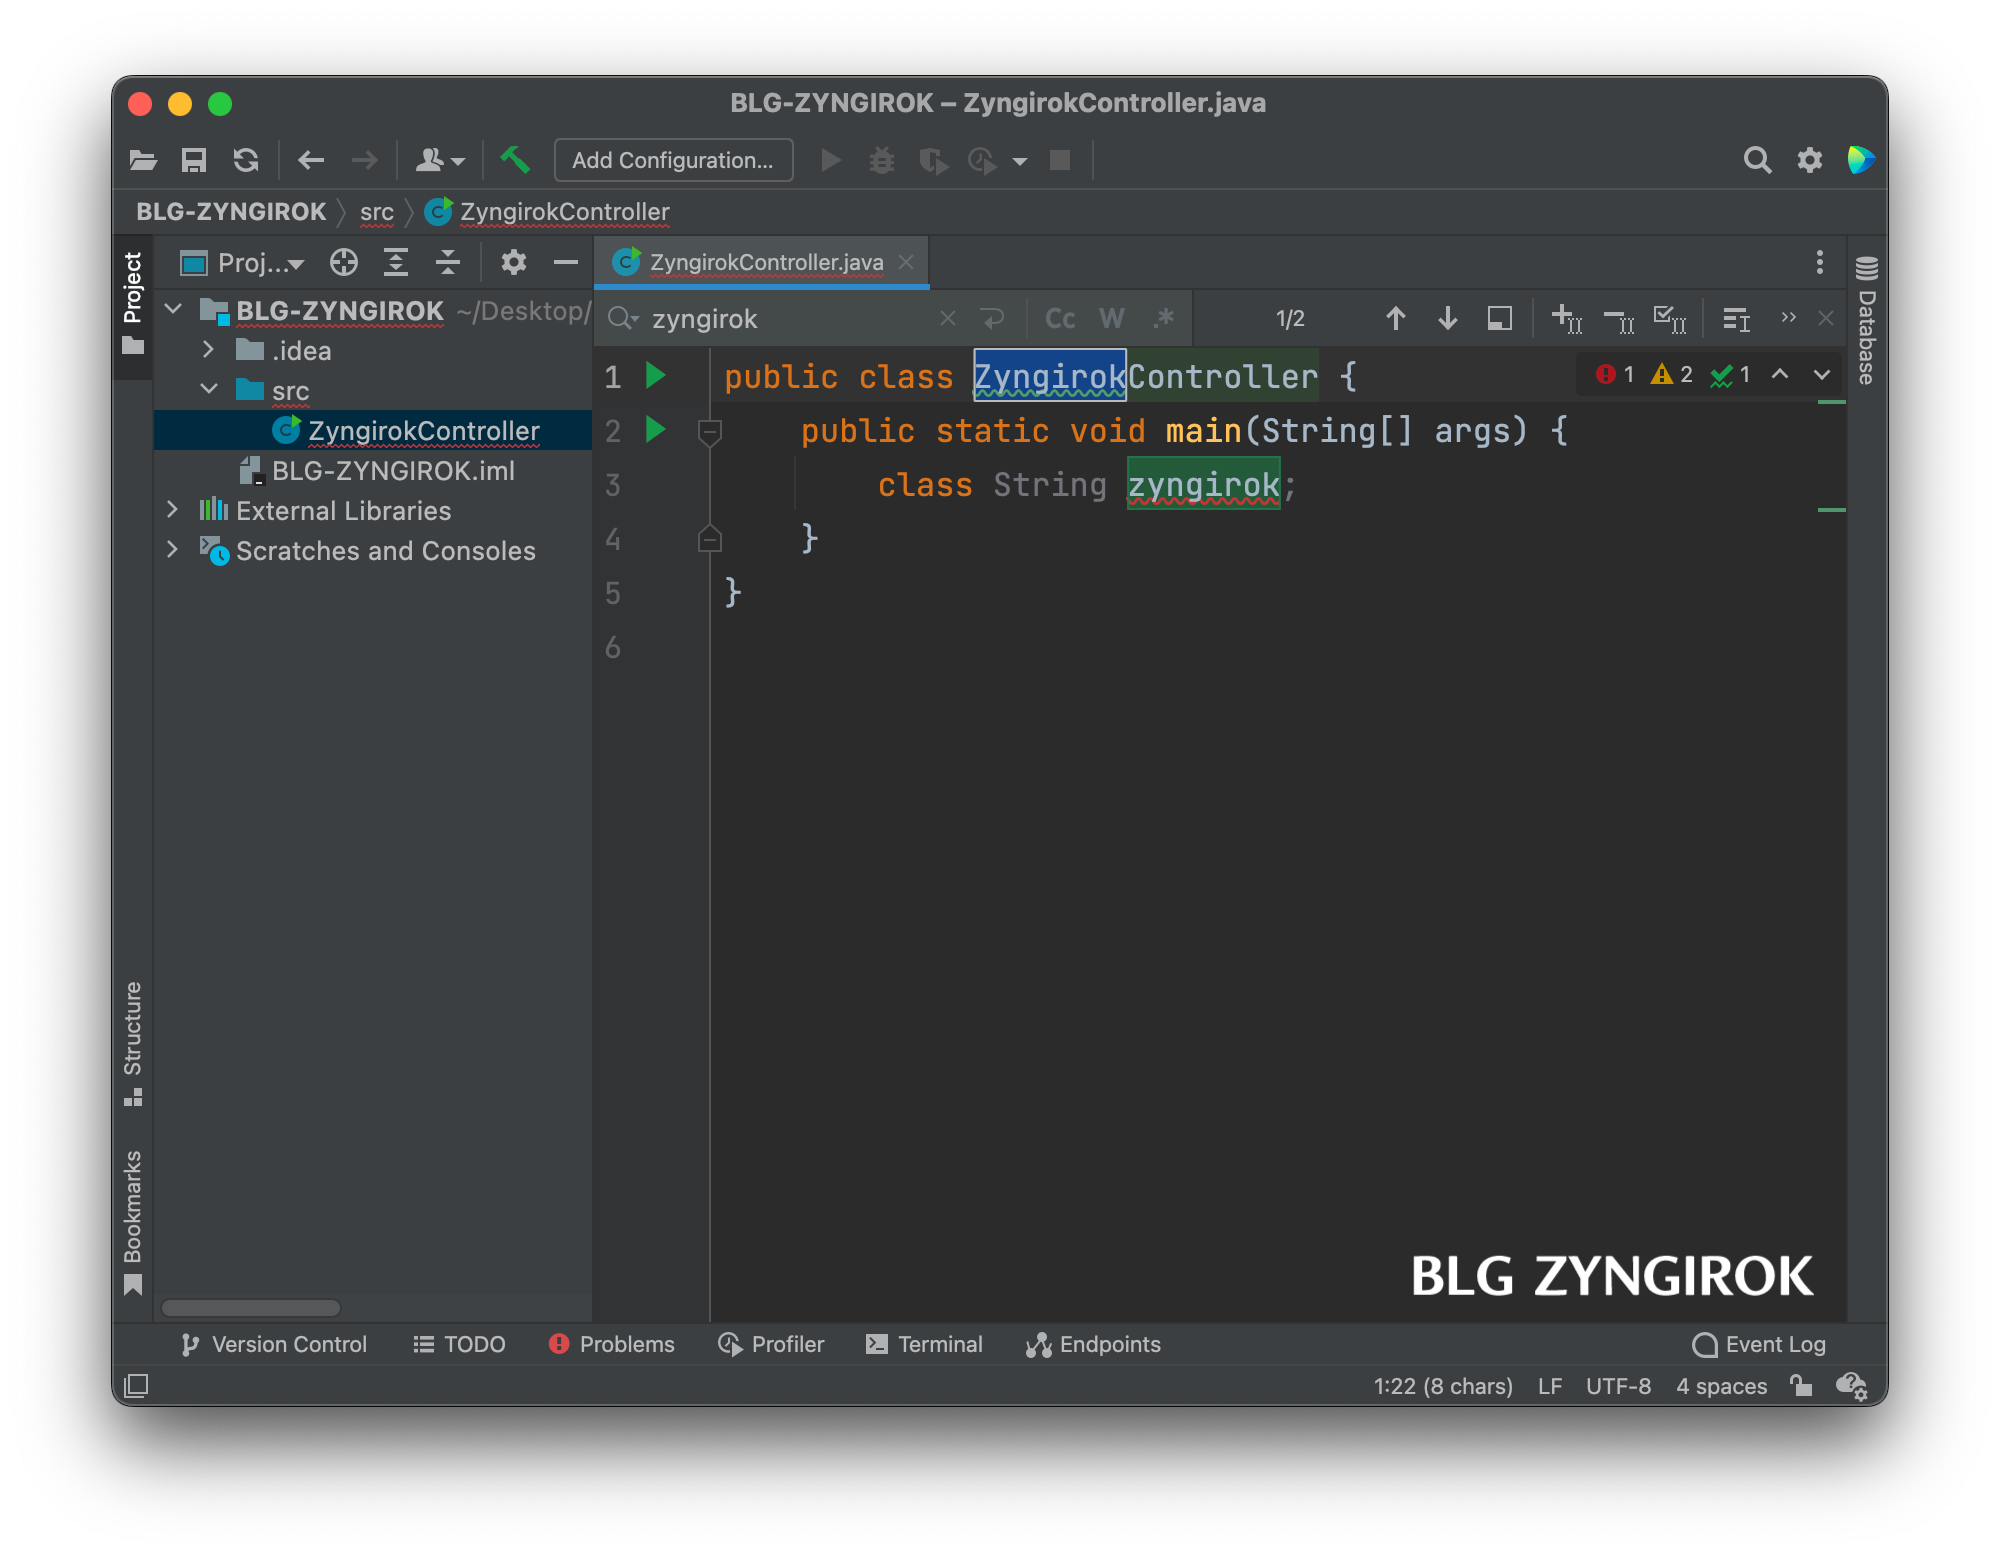Toggle Words W search option
Viewport: 2000px width, 1554px height.
pyautogui.click(x=1112, y=319)
